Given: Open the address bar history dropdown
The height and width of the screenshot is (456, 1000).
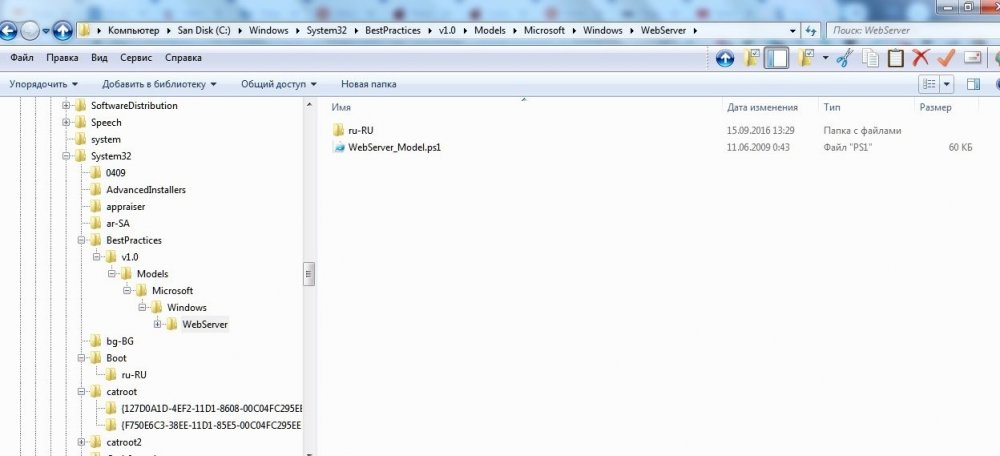Looking at the screenshot, I should [793, 30].
